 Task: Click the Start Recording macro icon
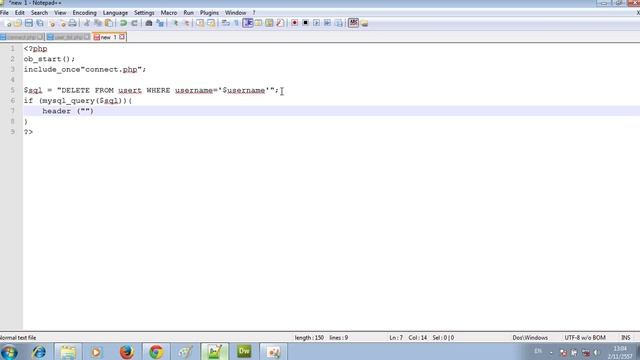tap(294, 23)
